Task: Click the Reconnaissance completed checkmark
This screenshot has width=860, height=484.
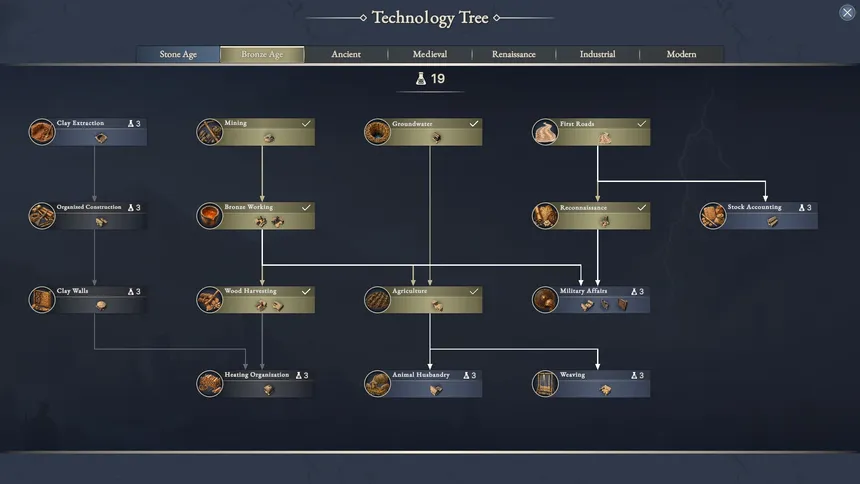Action: [642, 207]
